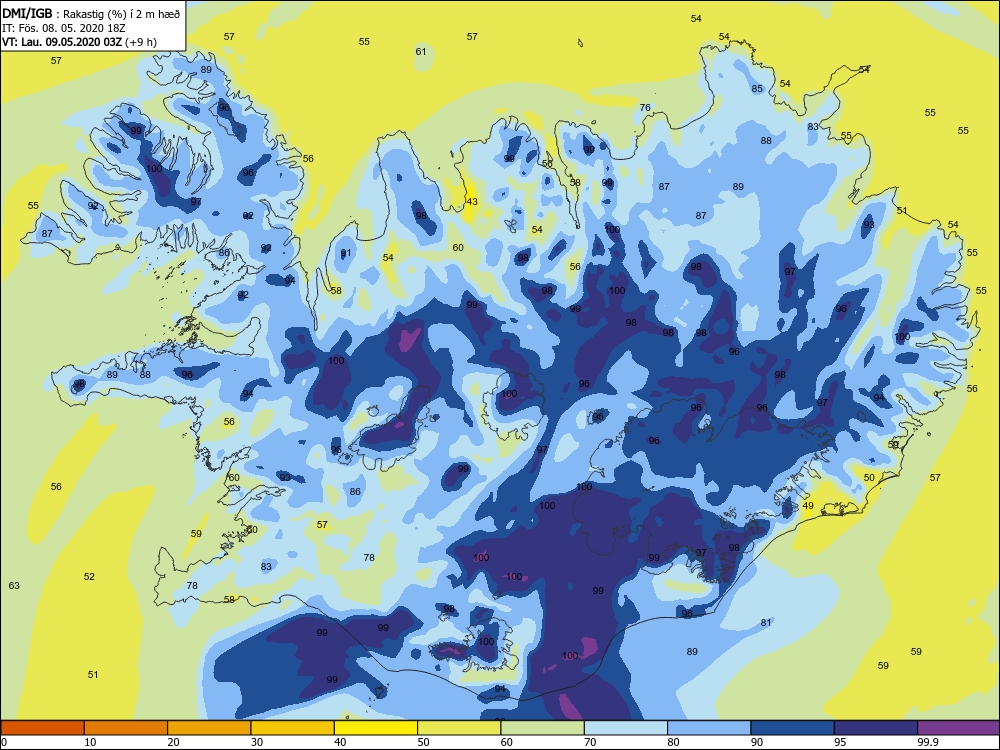Click the humidity value '52' on the map
Screen dimensions: 1000x750
click(89, 577)
